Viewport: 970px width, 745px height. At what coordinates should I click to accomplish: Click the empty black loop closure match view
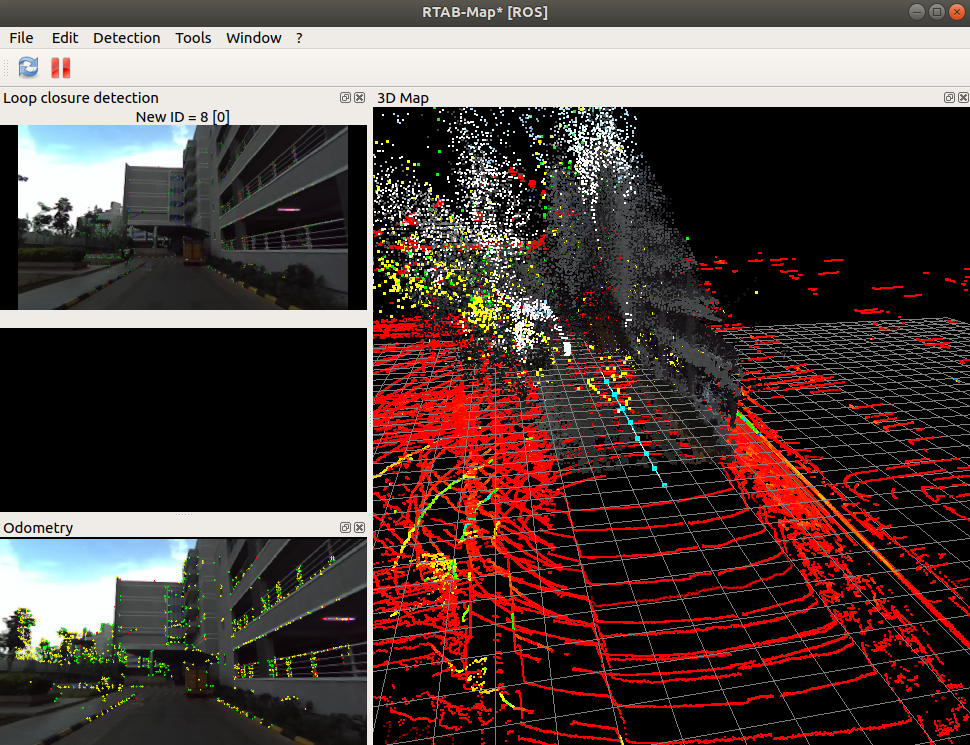click(183, 420)
